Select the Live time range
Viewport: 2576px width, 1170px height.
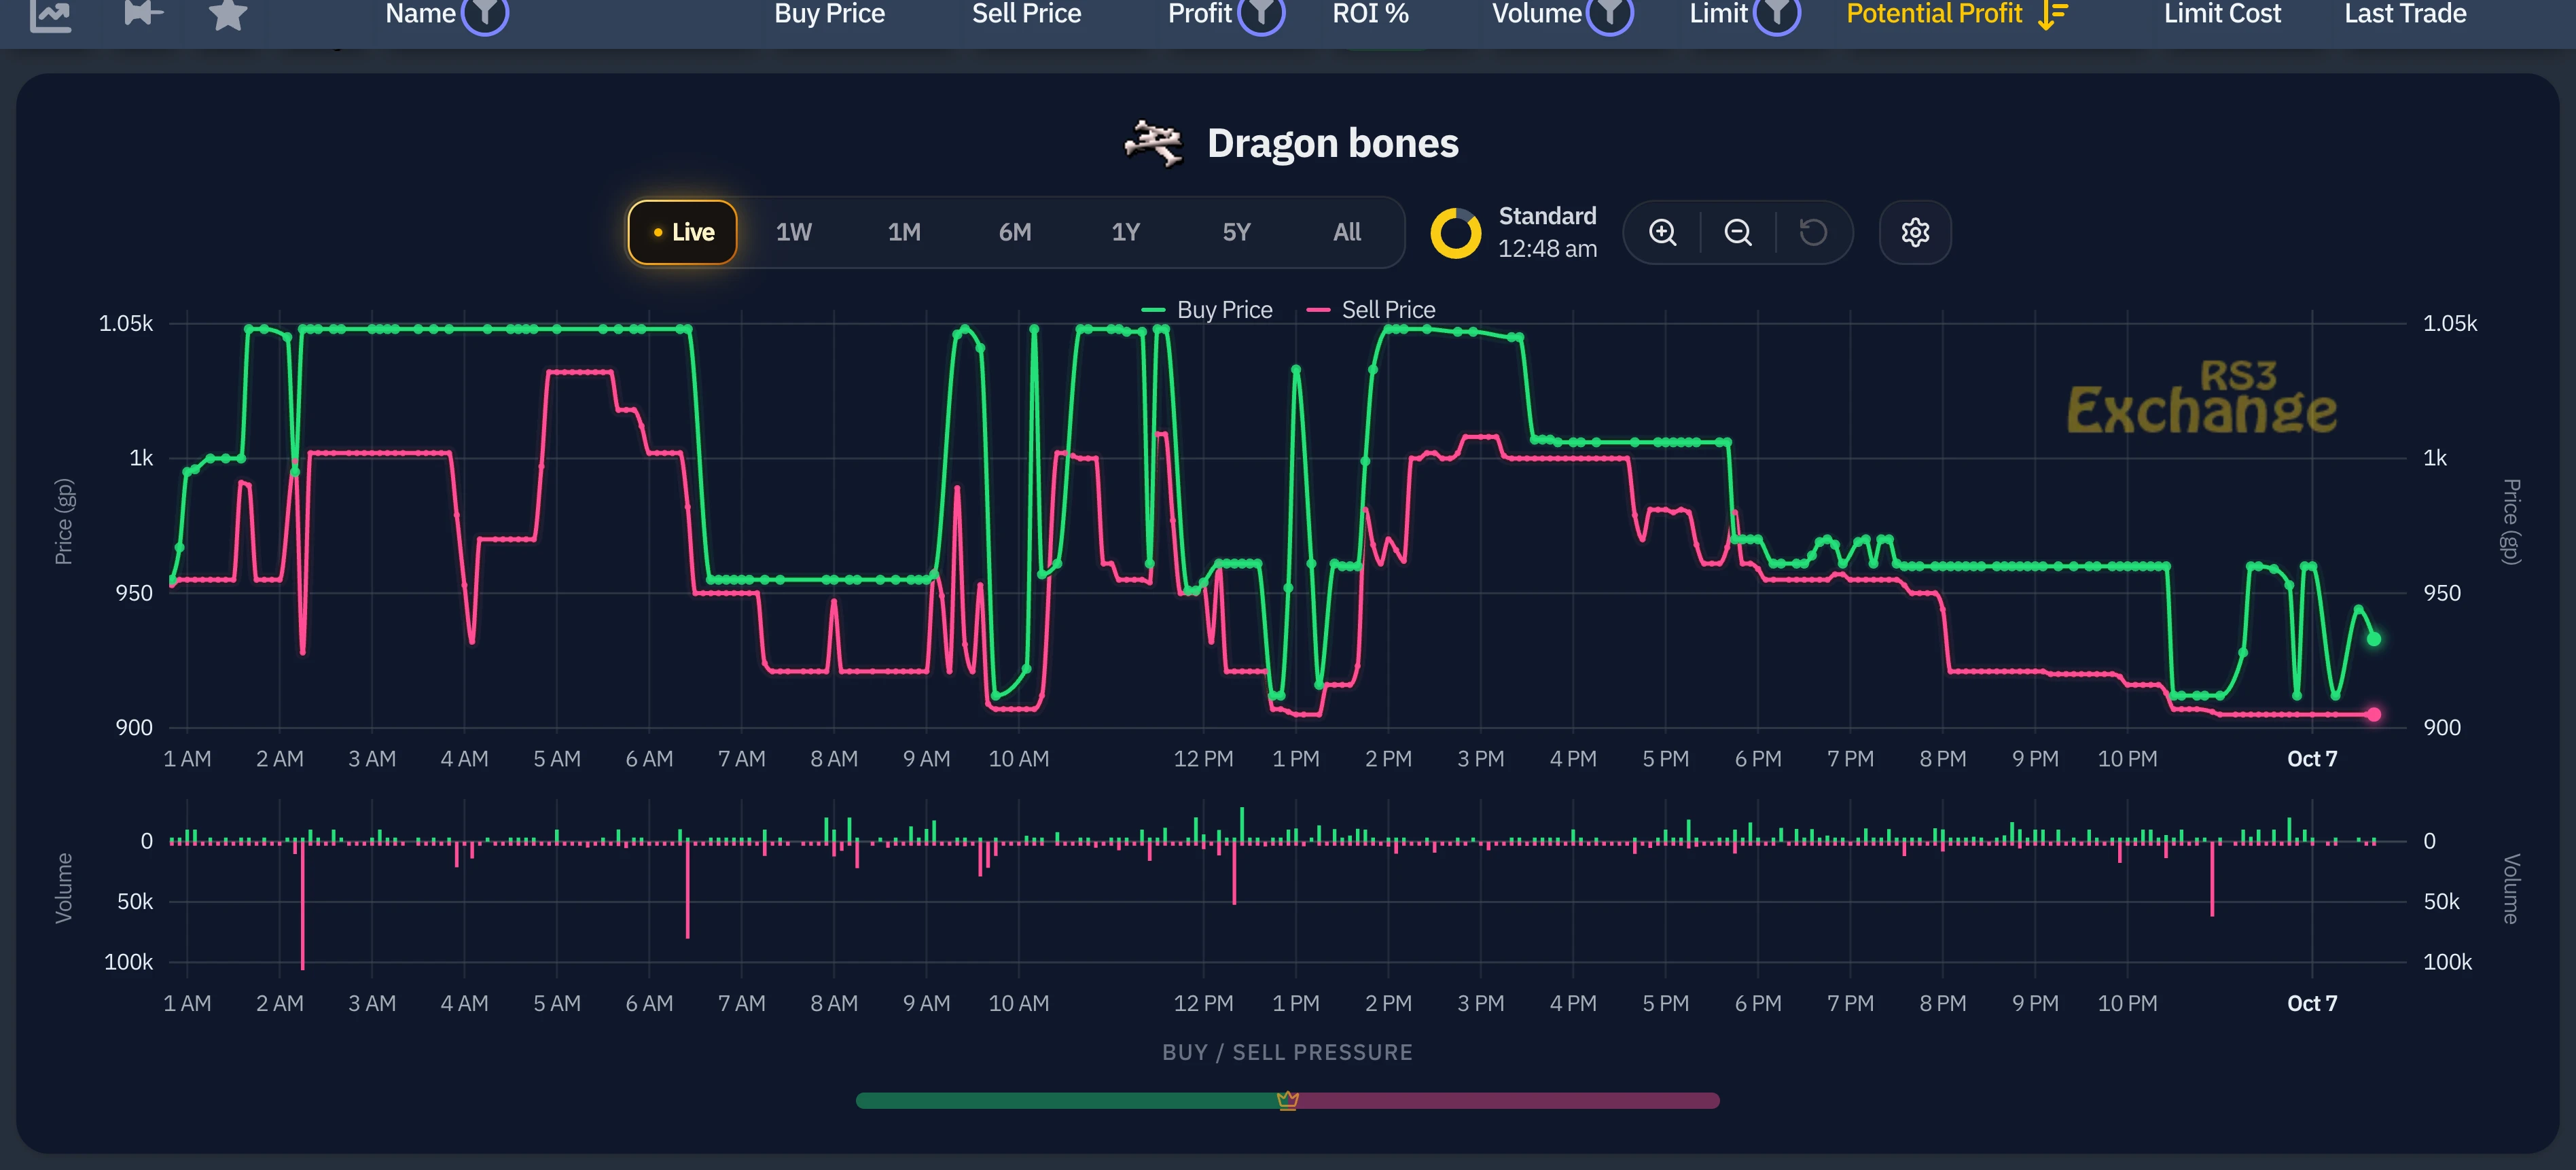point(683,232)
